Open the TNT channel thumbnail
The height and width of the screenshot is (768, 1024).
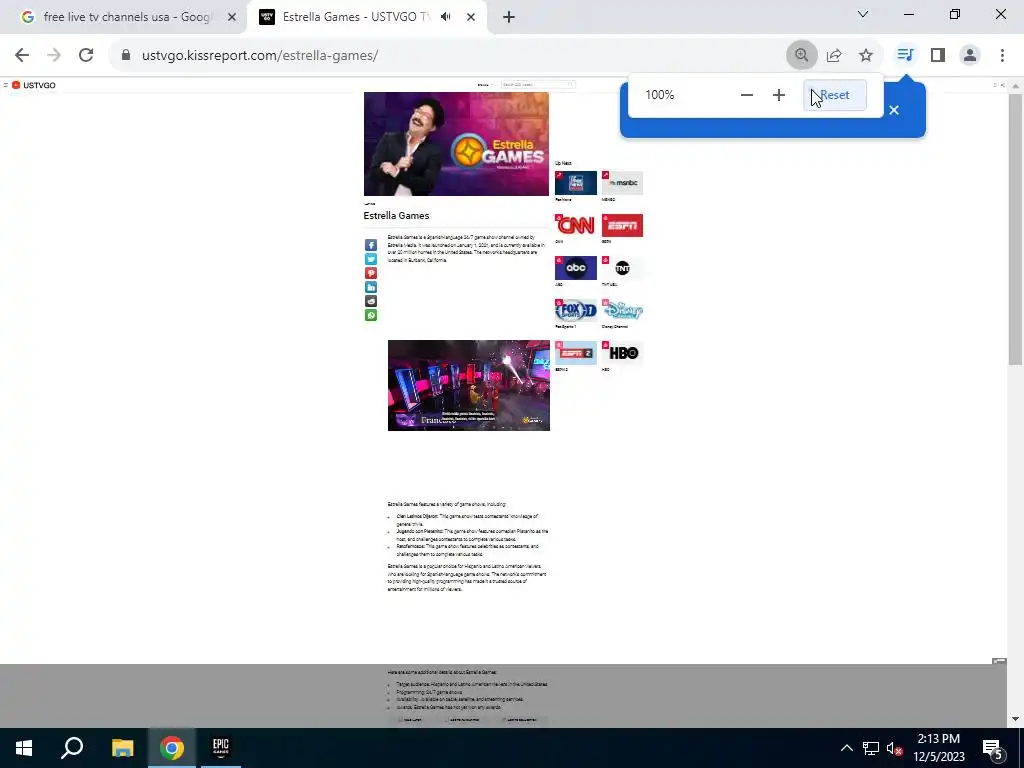coord(622,268)
